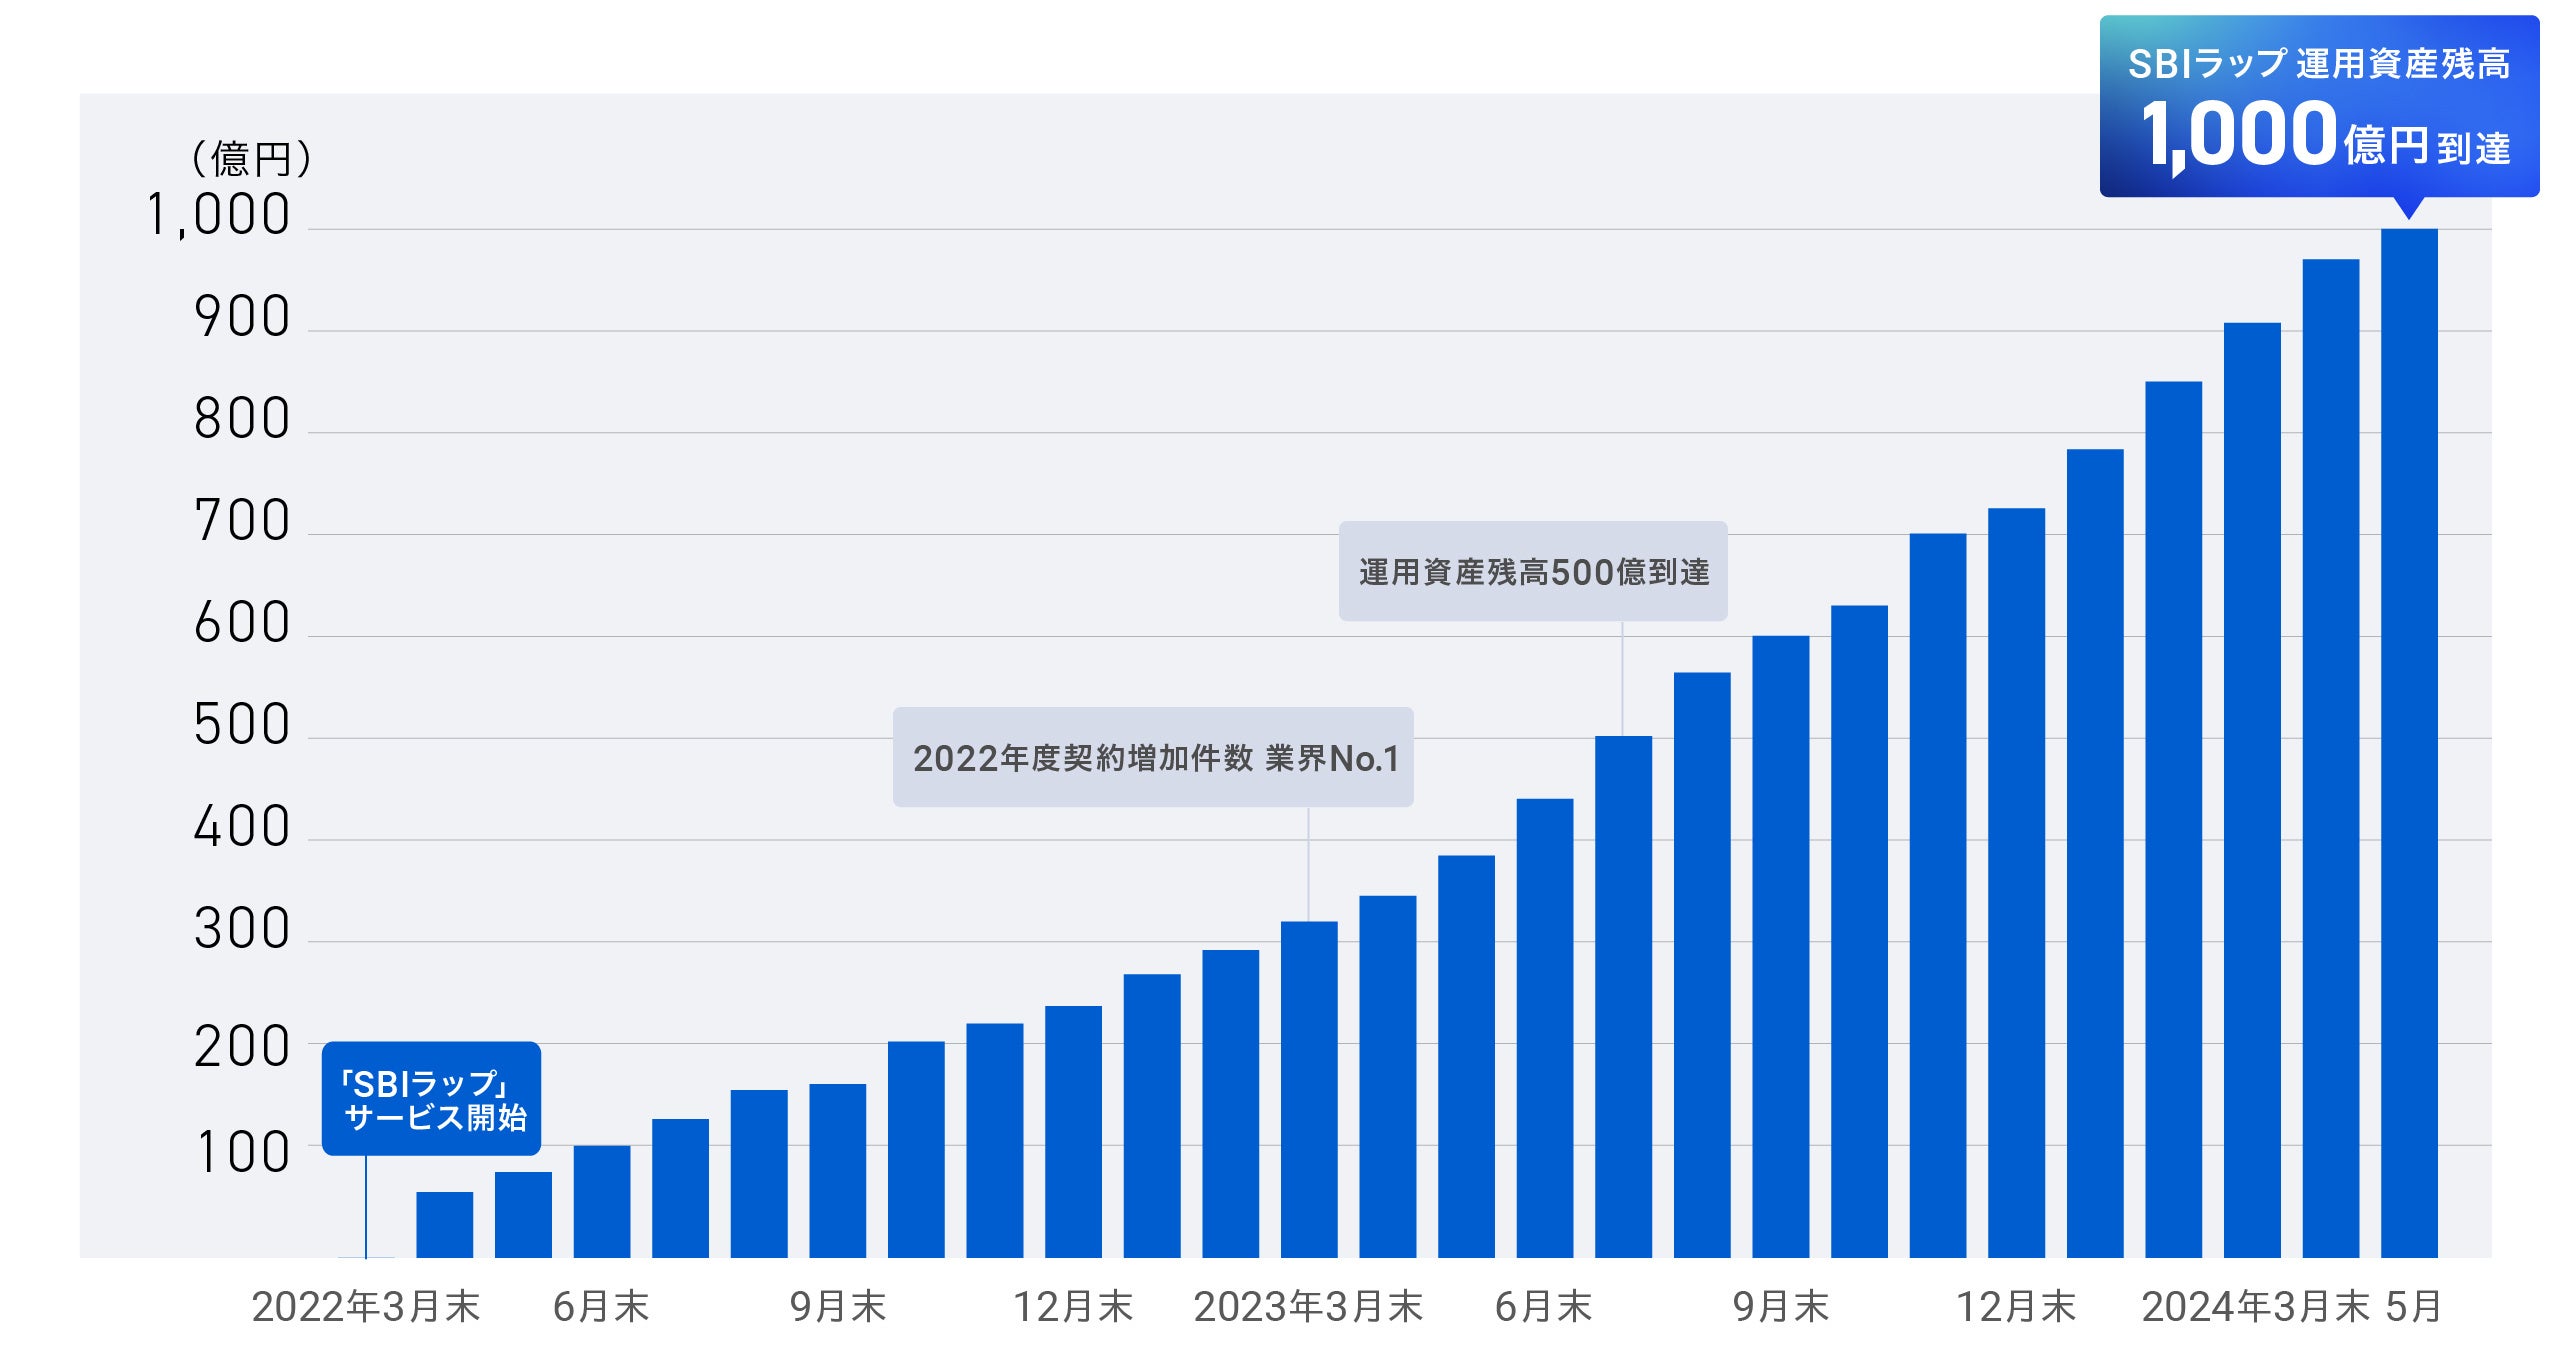Click the 1,000 y-axis value
The width and height of the screenshot is (2560, 1360).
click(218, 215)
